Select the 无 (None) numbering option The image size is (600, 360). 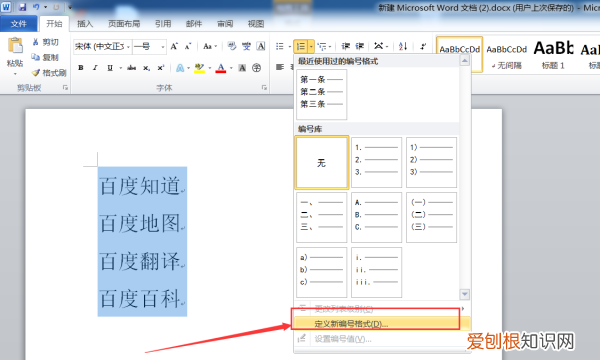(321, 163)
